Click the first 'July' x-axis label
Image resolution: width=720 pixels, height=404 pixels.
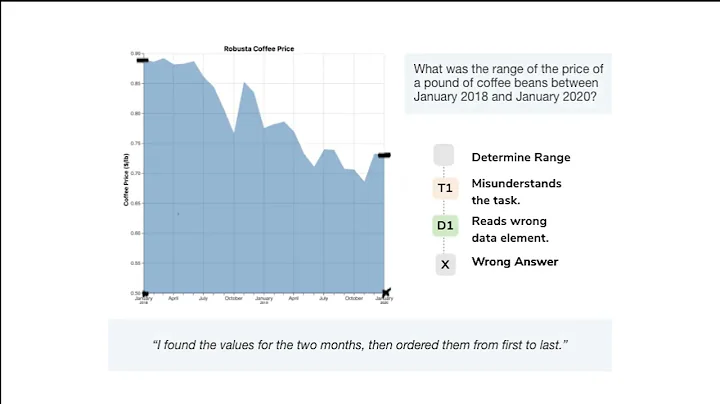(x=203, y=298)
